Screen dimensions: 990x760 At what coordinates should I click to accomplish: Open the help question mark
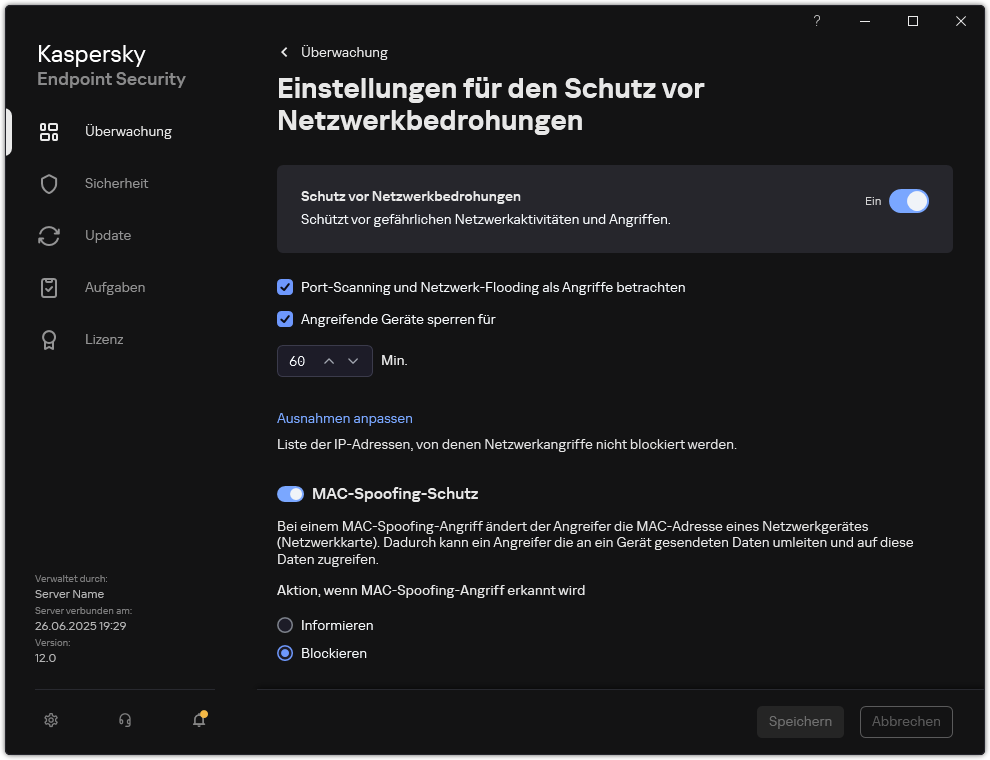(x=816, y=20)
